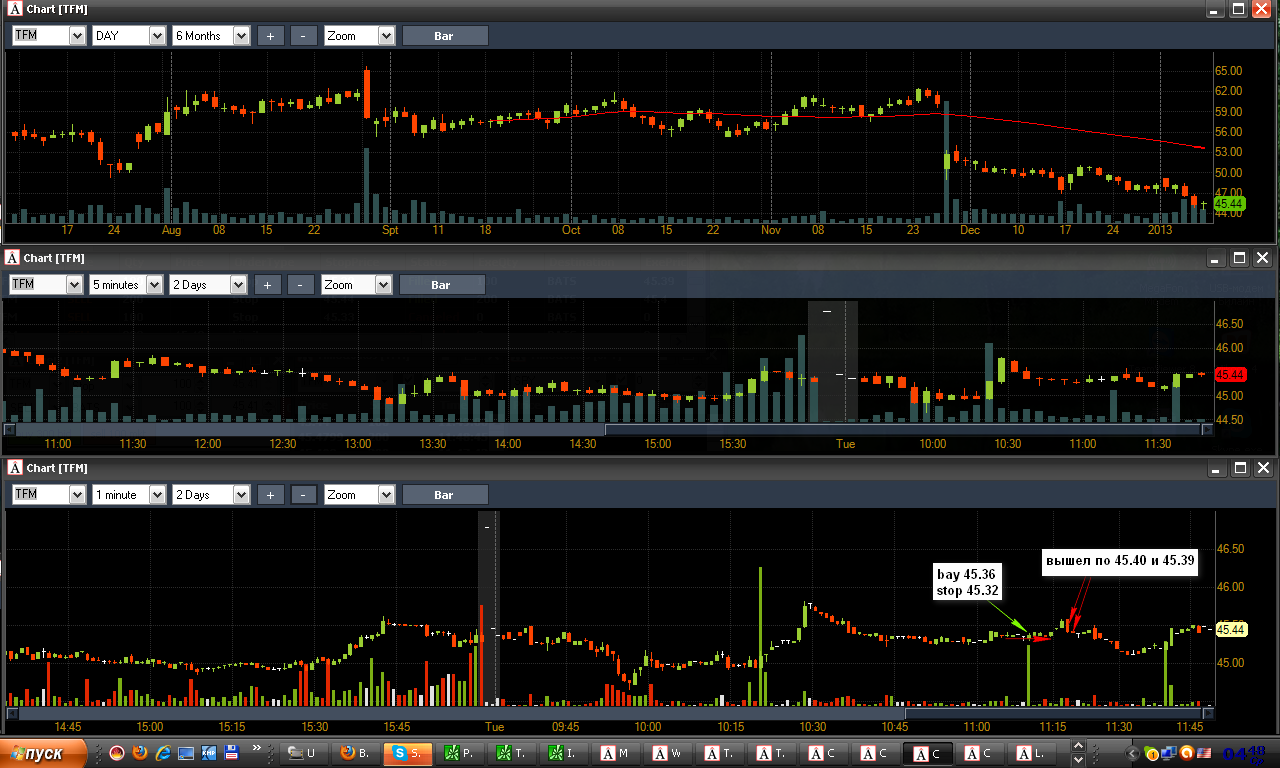Open the 5 minutes interval dropdown

[126, 285]
